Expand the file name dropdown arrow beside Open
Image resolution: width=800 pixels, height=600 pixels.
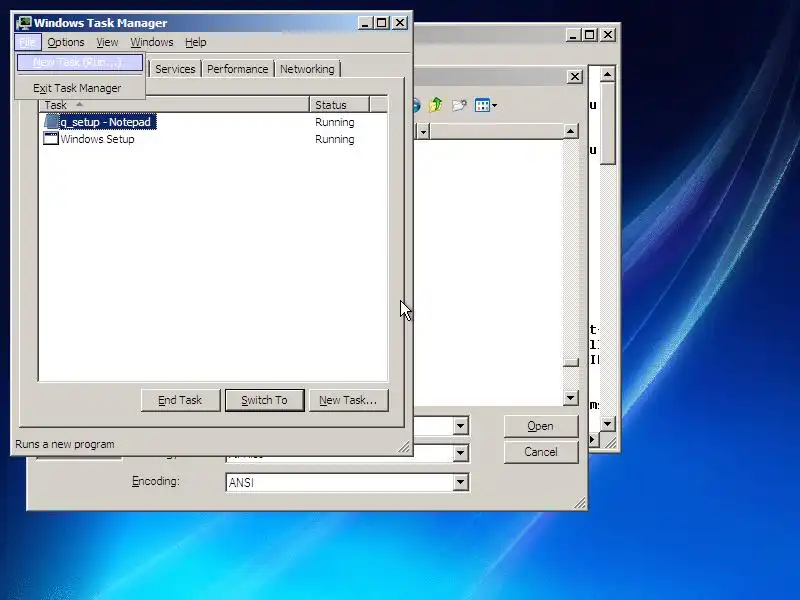point(460,426)
